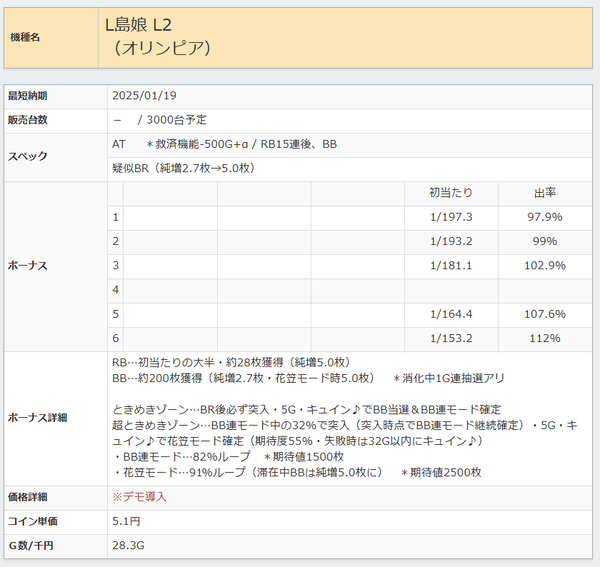Click the '花笠モード…91%ループ' line
The image size is (600, 567).
[298, 472]
